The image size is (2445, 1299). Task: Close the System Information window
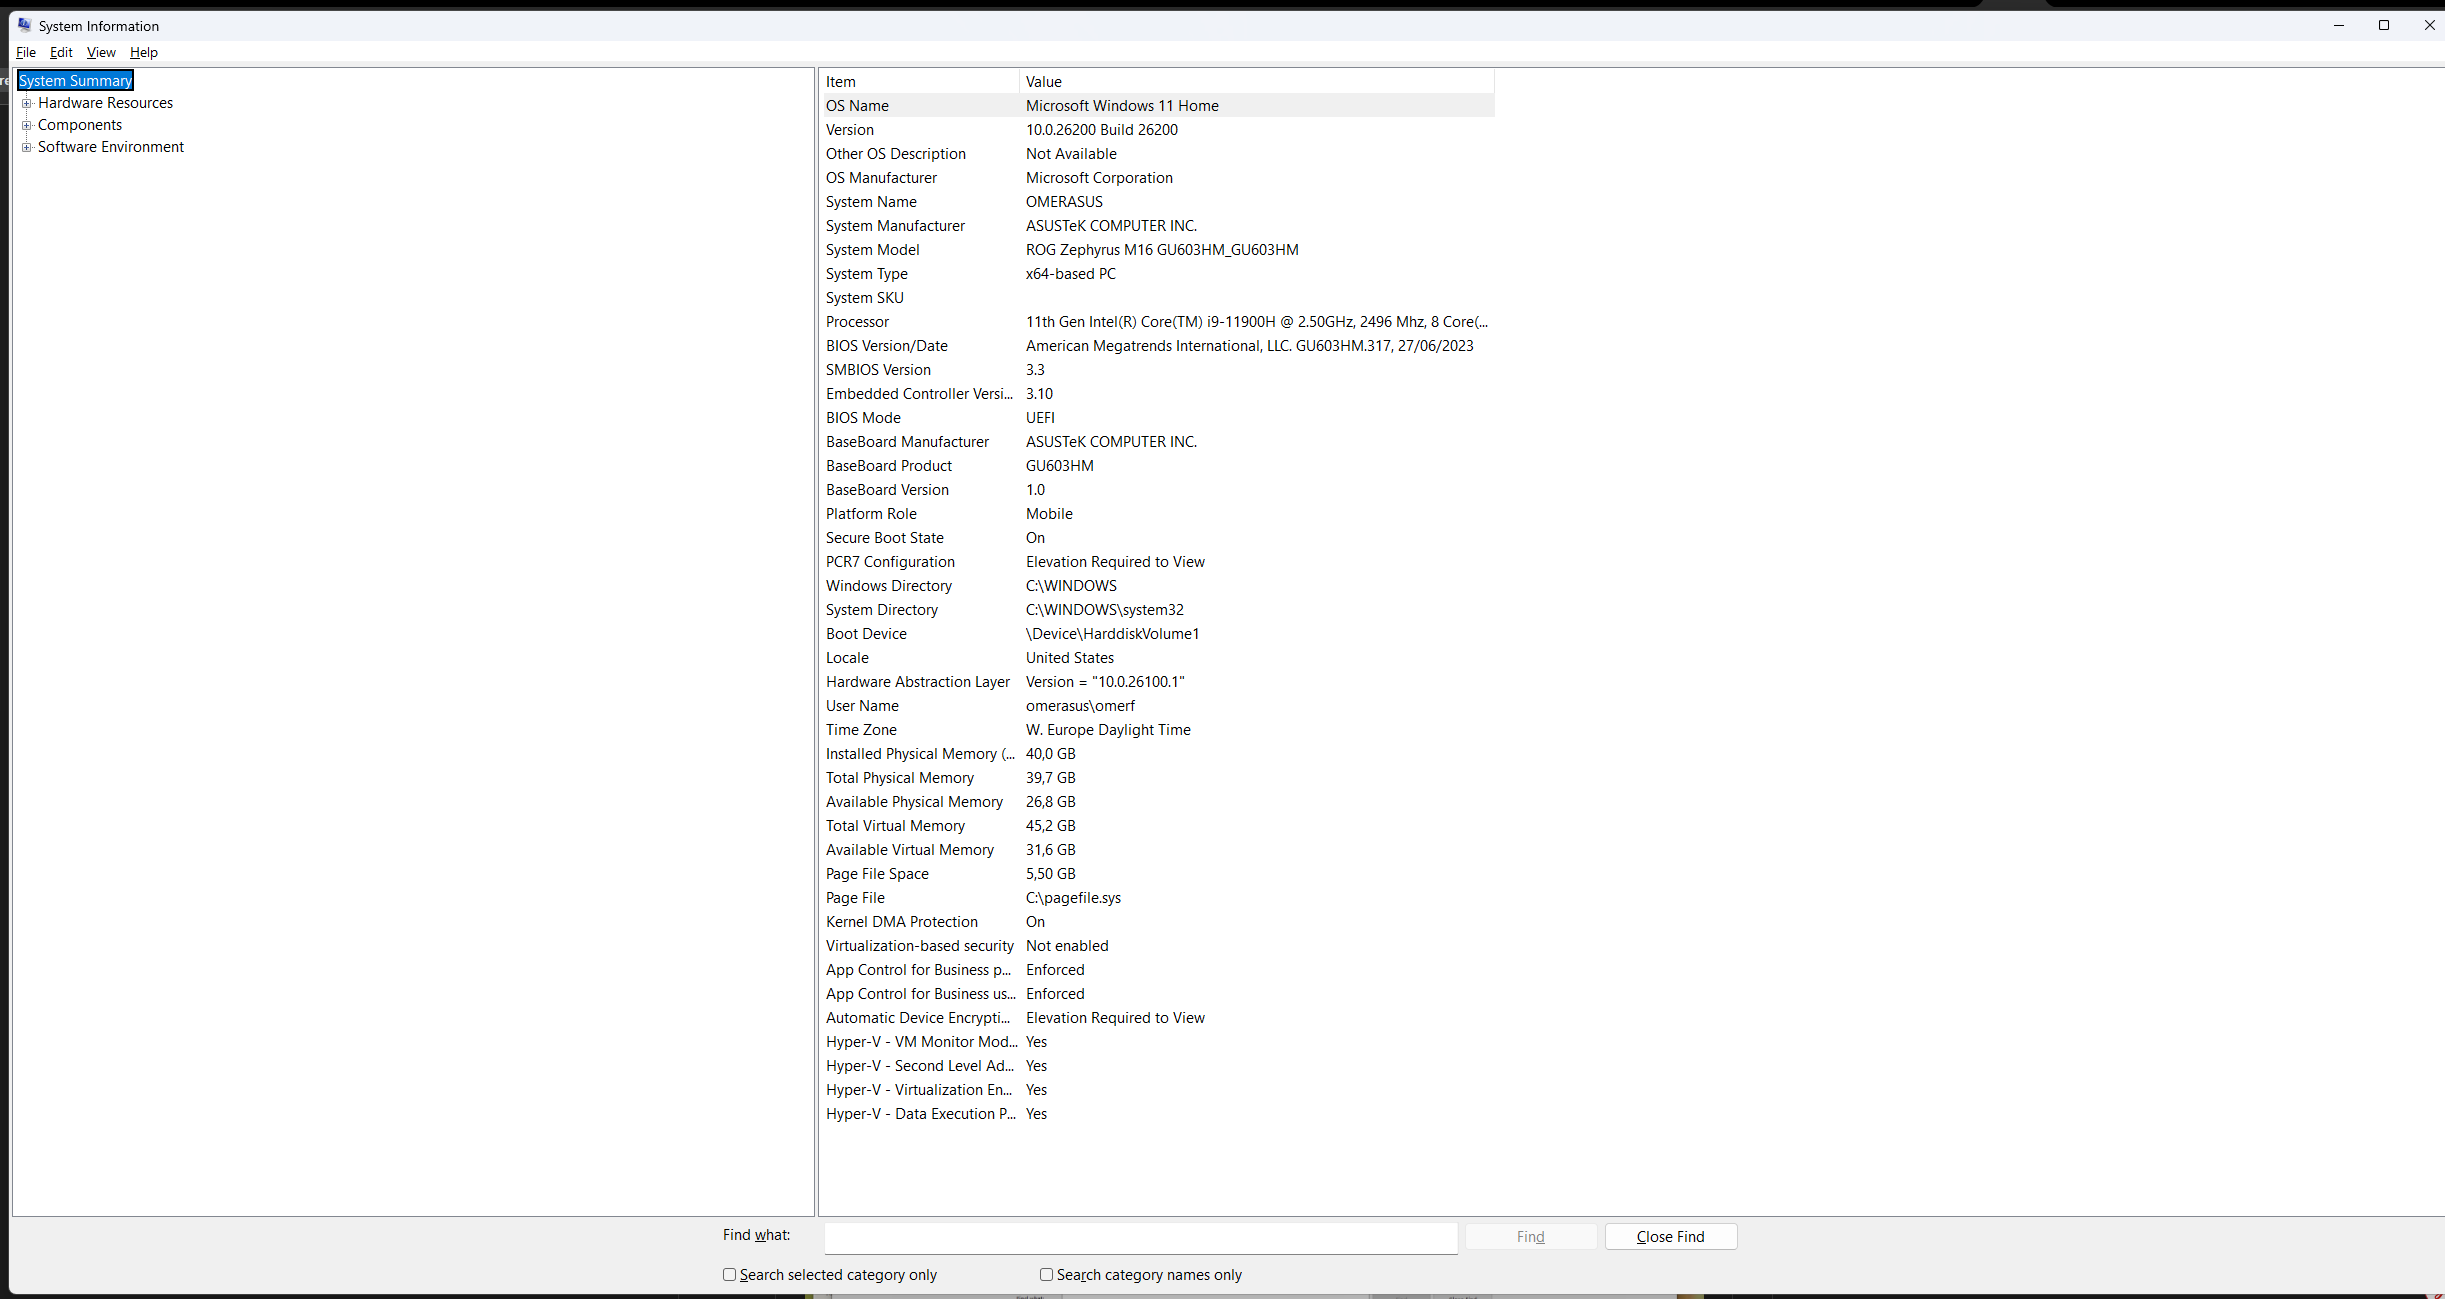pyautogui.click(x=2429, y=25)
